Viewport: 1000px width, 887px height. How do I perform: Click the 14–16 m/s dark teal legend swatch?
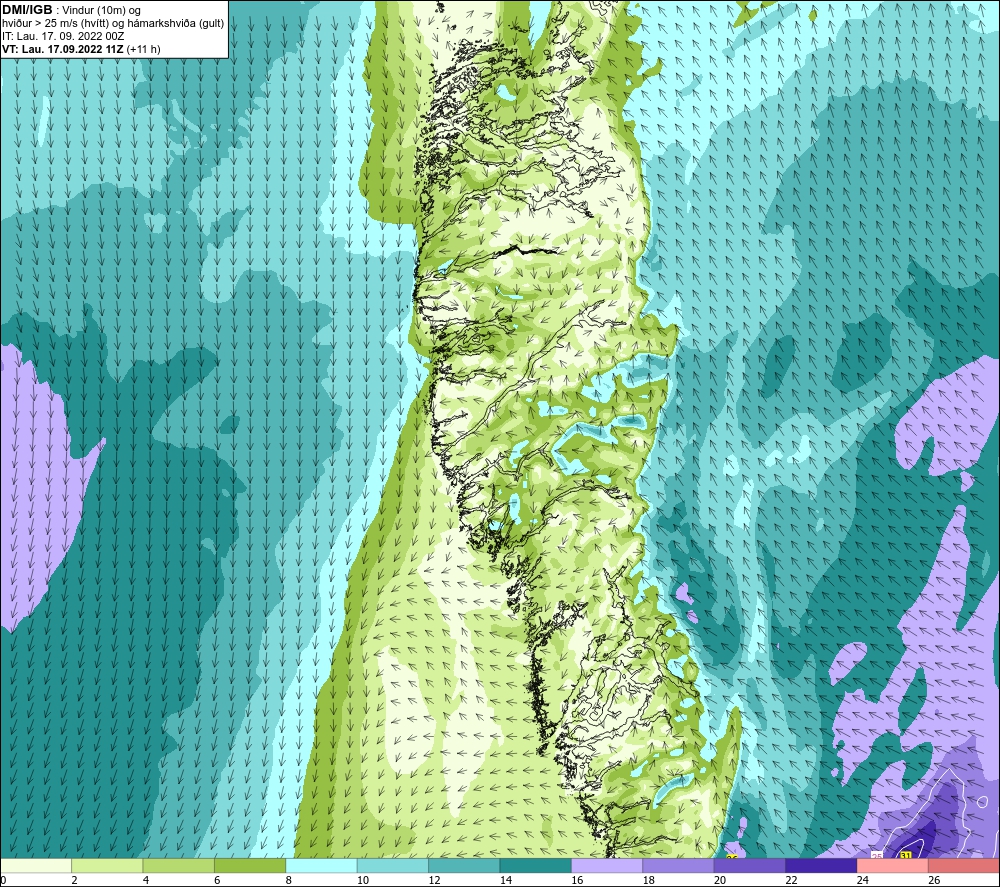coord(536,866)
